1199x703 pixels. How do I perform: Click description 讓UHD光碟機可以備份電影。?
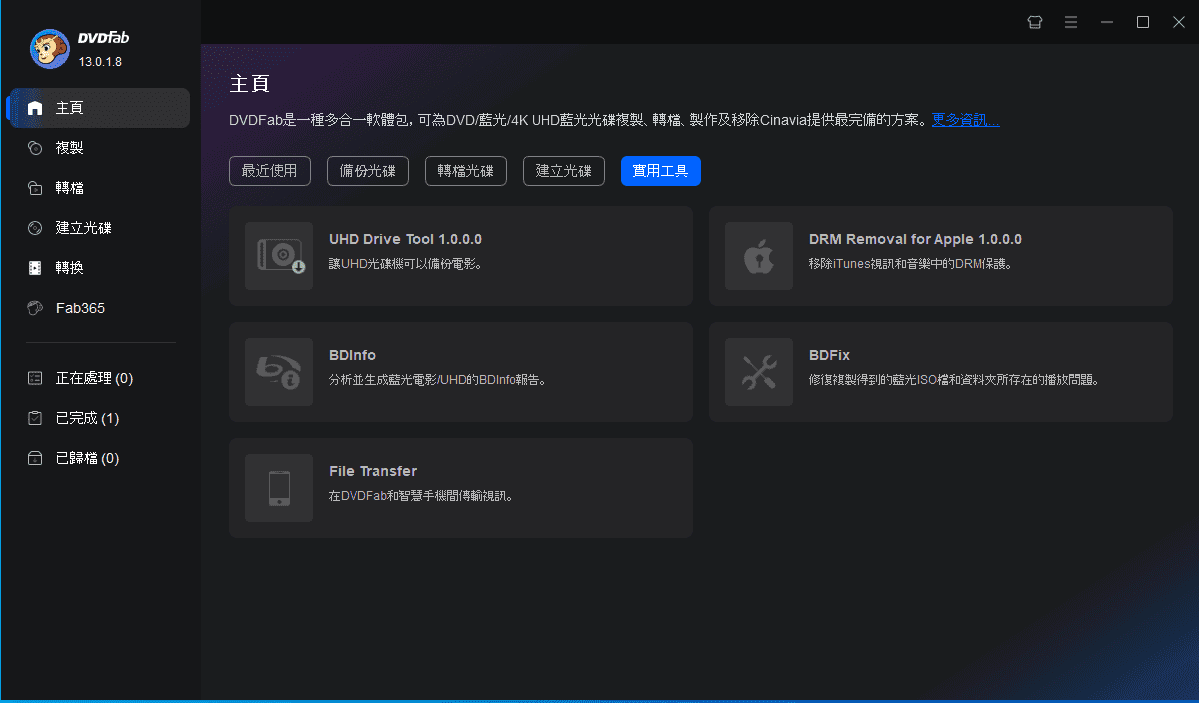click(405, 264)
